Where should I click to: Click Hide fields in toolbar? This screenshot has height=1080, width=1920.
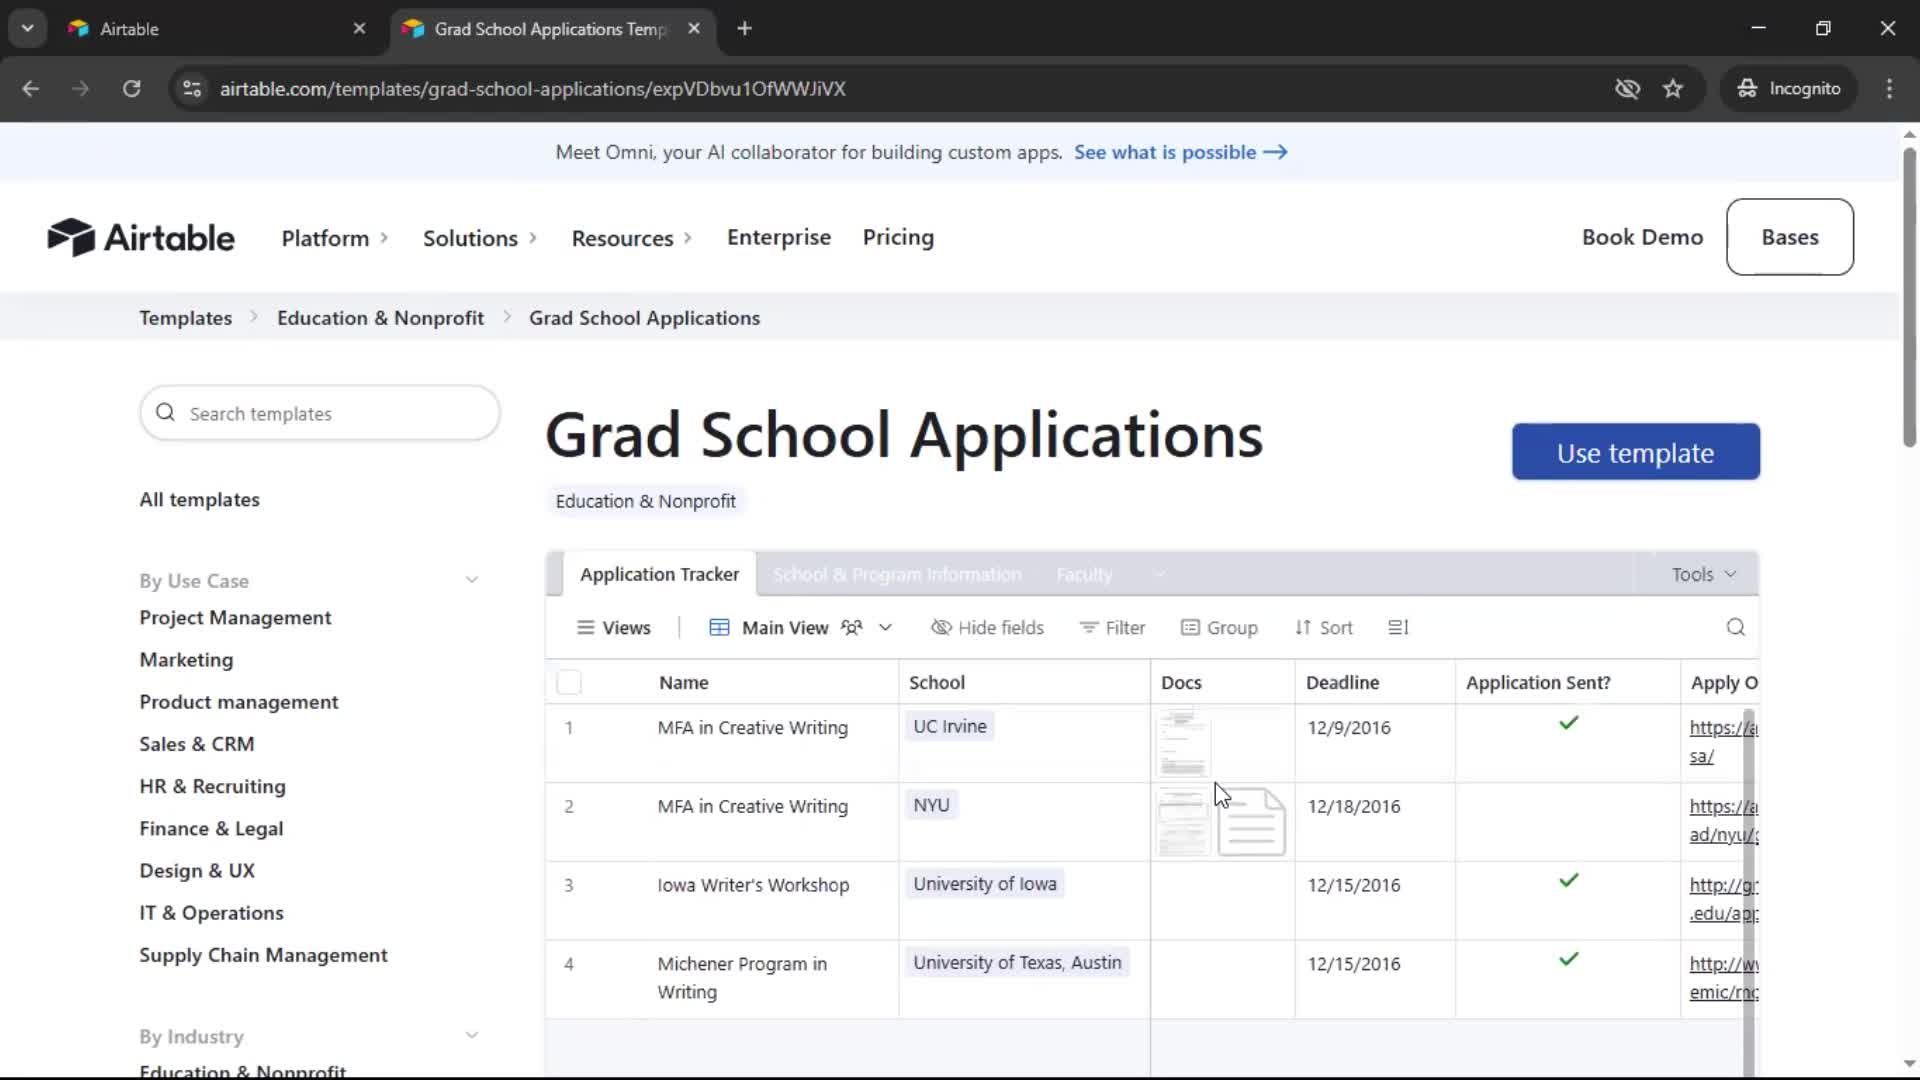pos(987,627)
